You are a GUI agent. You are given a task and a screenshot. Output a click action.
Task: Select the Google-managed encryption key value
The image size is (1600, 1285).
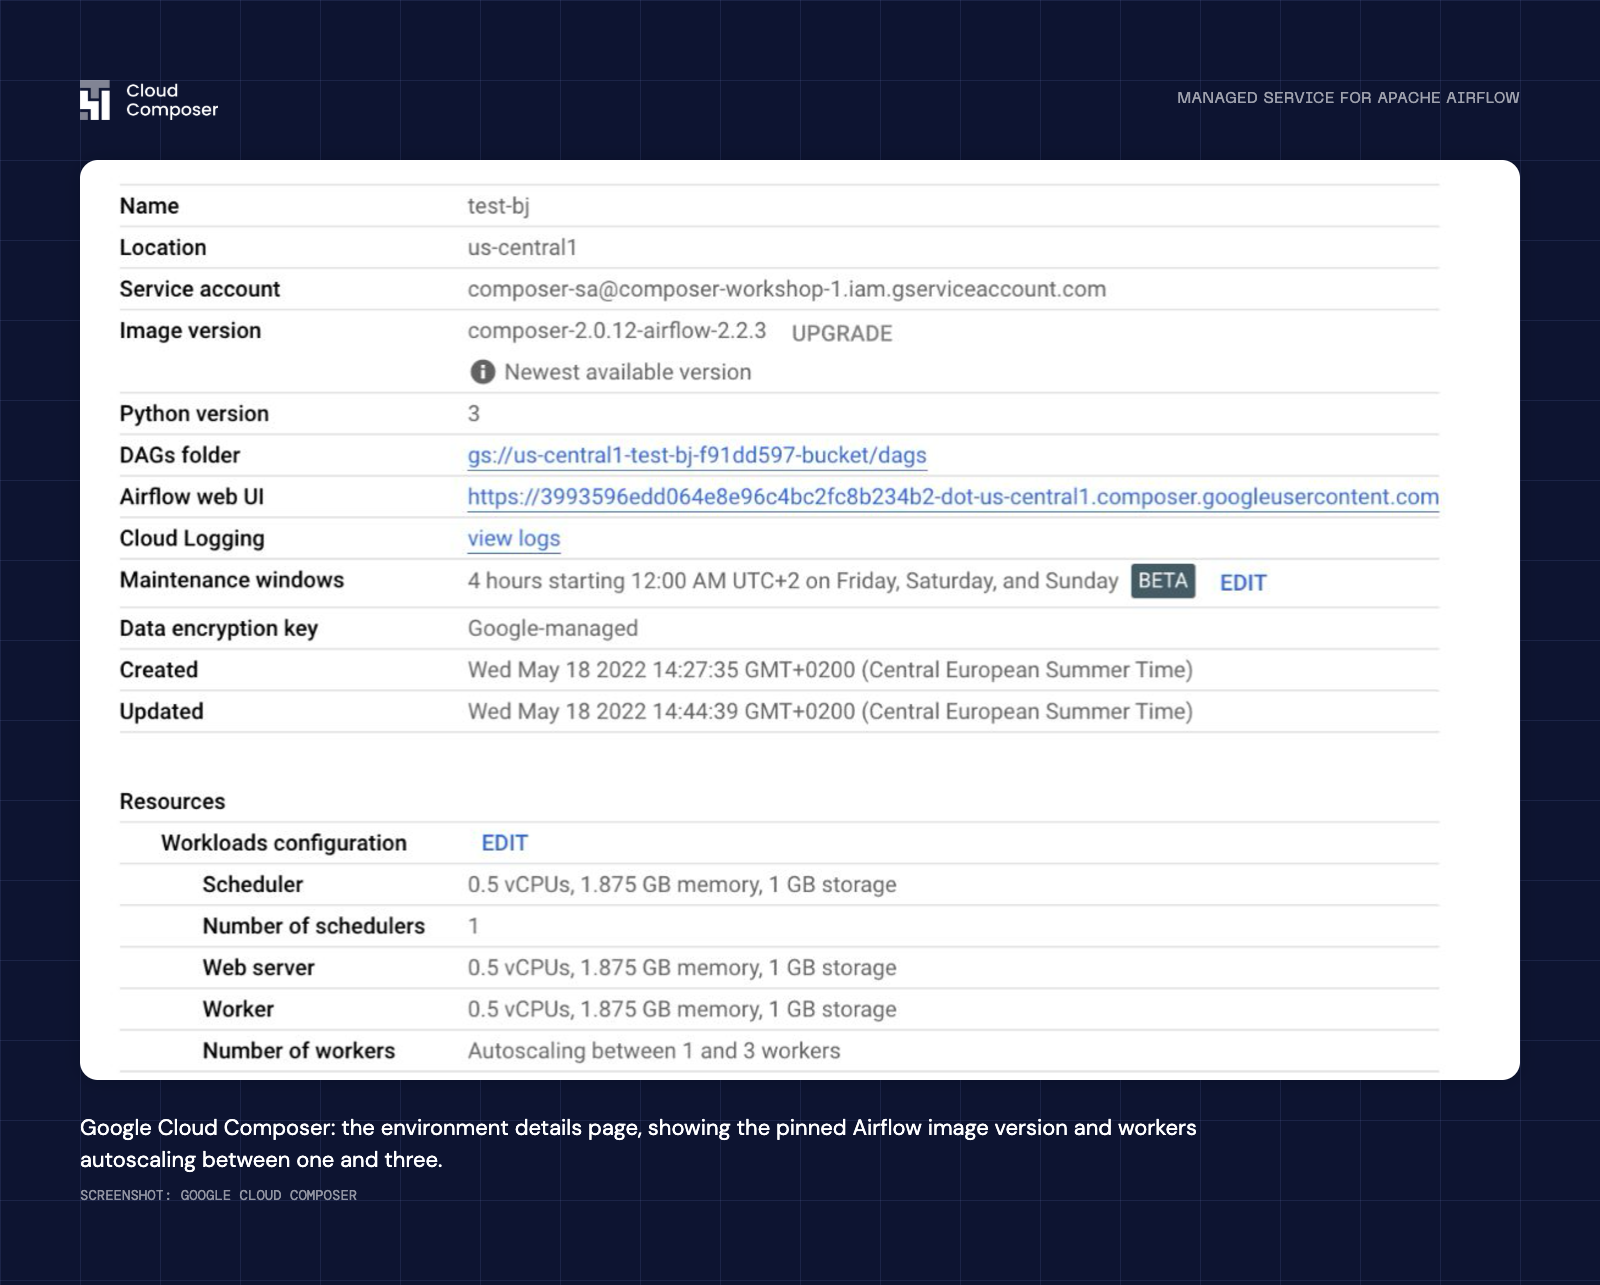click(x=553, y=628)
